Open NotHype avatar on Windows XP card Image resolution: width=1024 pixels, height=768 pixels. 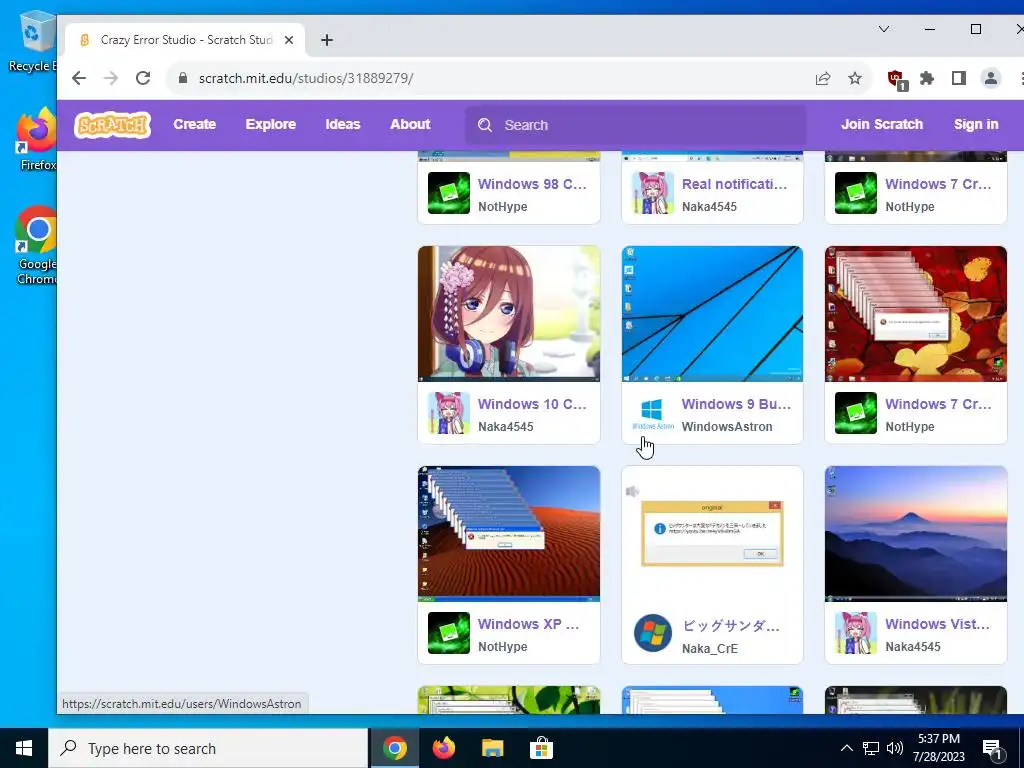[x=449, y=633]
